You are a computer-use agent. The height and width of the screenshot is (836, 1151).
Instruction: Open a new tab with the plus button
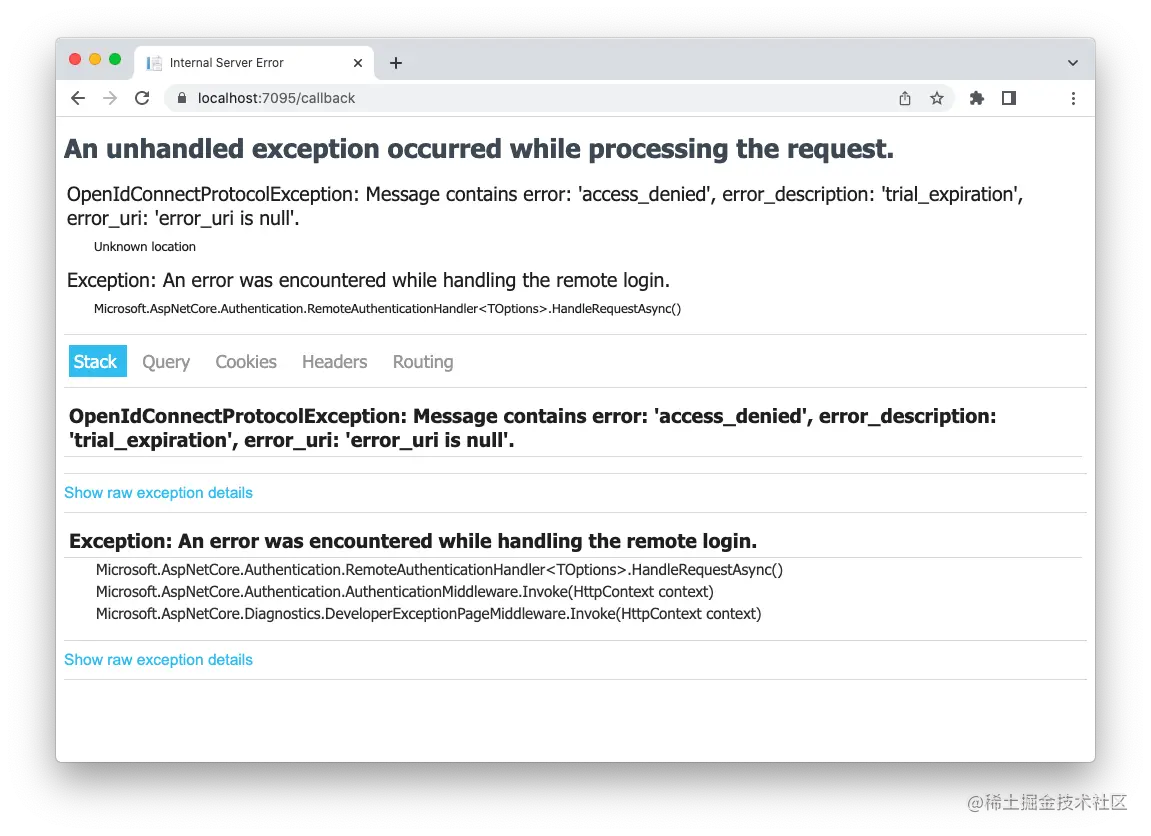395,62
